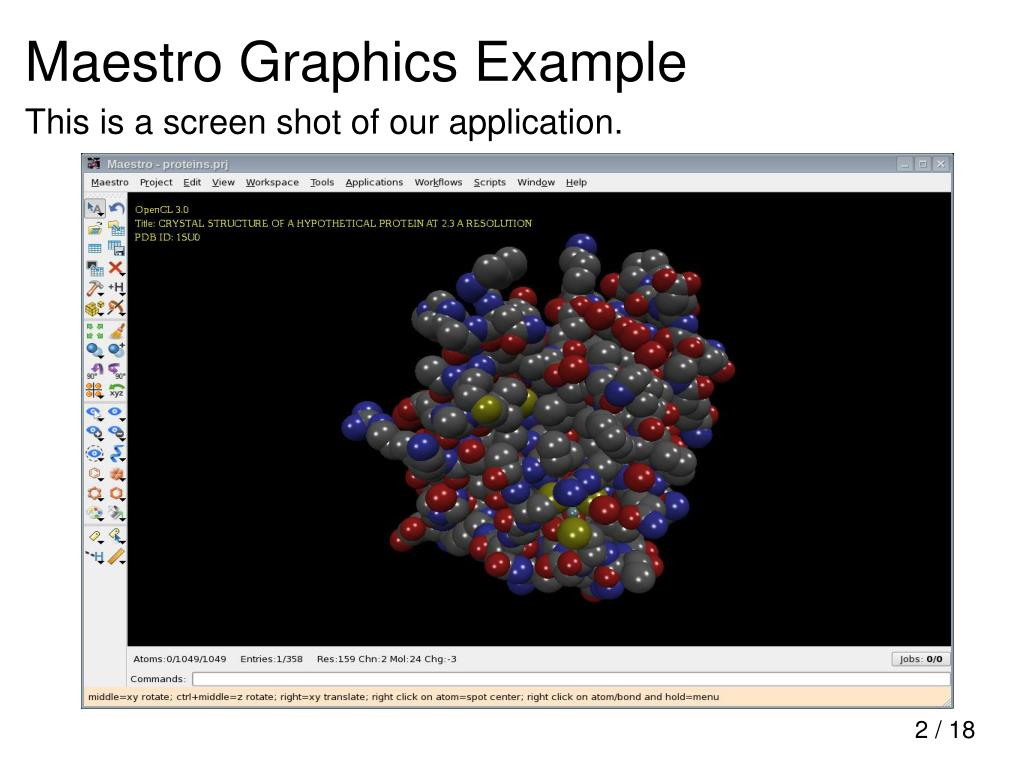The width and height of the screenshot is (1023, 767).
Task: Click the eye-with-minus Undisplay icon
Action: tap(116, 432)
